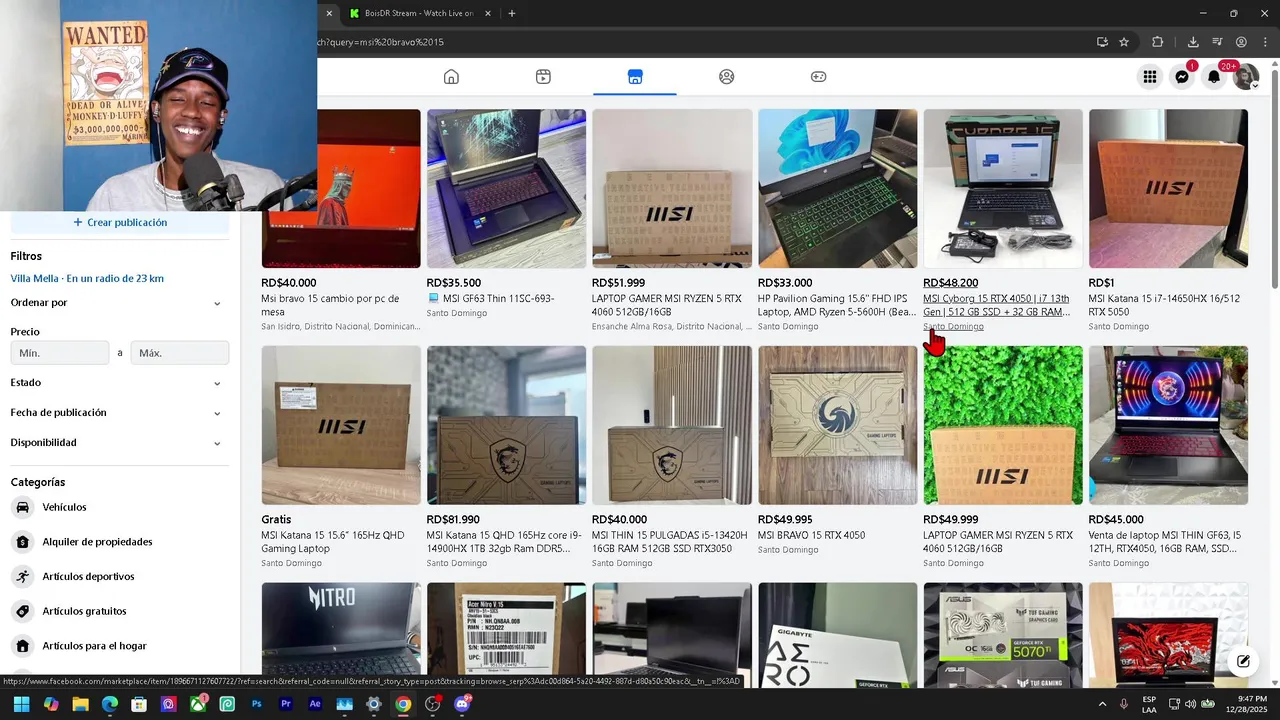Close the BoisDR Stream tab

(488, 13)
